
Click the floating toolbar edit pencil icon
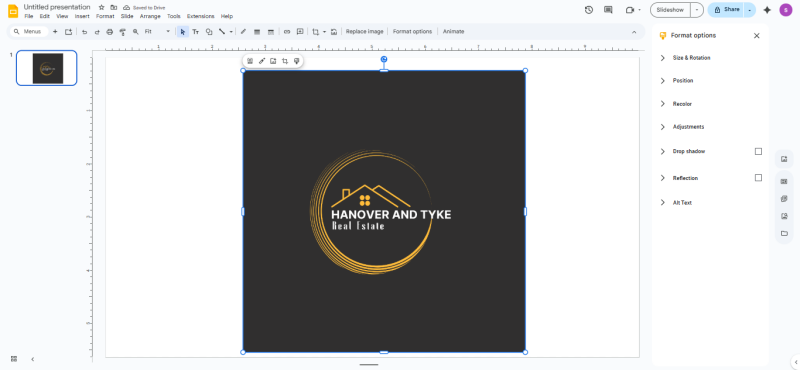tap(261, 61)
